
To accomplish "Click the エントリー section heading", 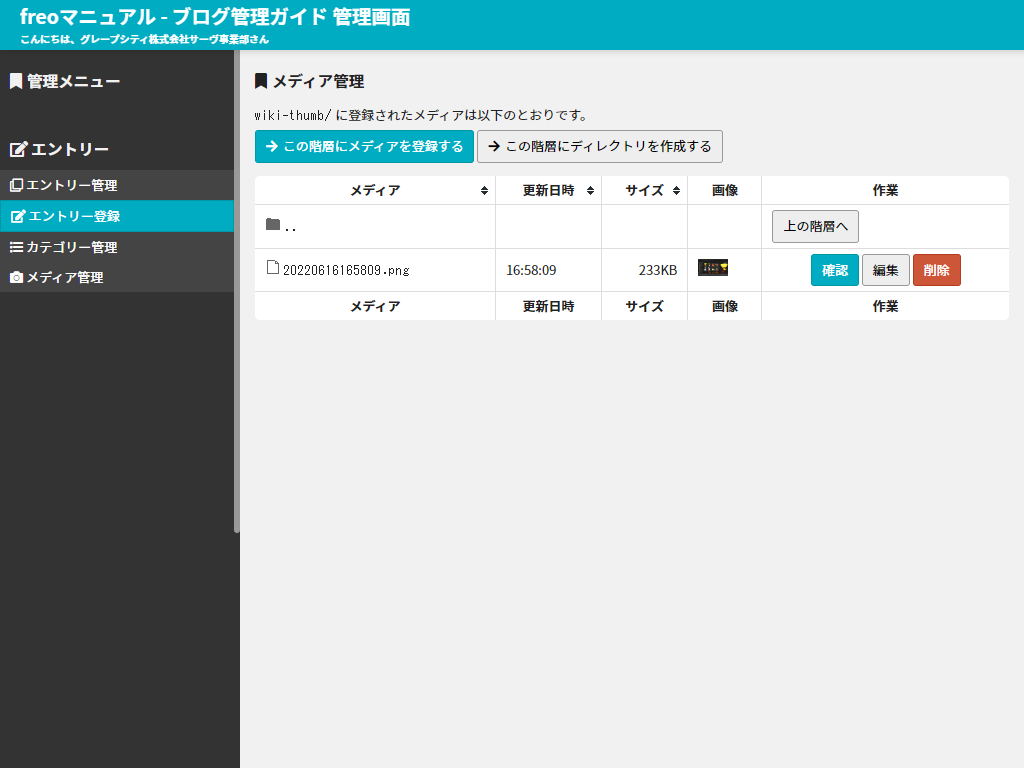I will click(70, 150).
